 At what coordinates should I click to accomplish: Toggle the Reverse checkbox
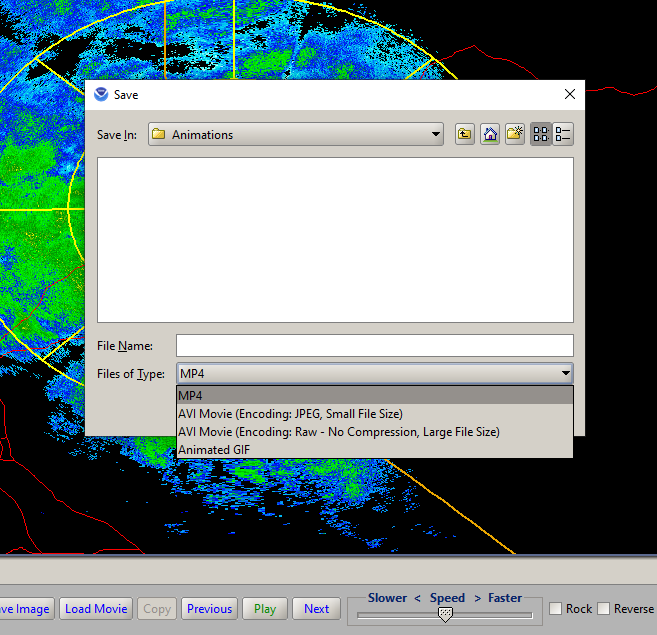tap(603, 609)
